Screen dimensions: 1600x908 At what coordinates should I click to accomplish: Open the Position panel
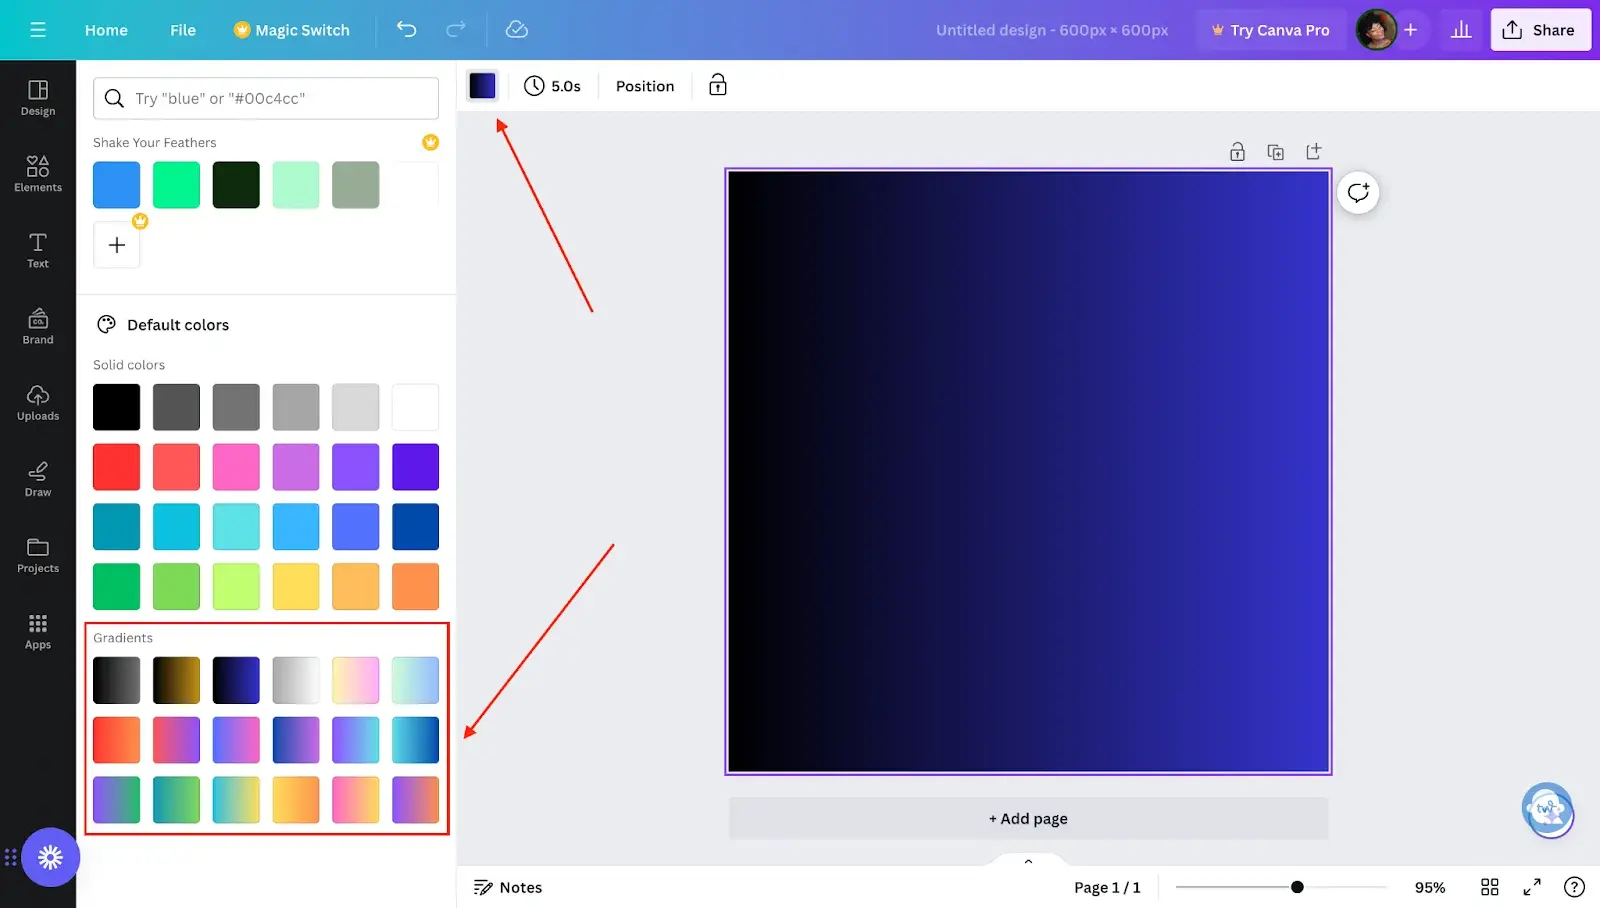point(645,86)
